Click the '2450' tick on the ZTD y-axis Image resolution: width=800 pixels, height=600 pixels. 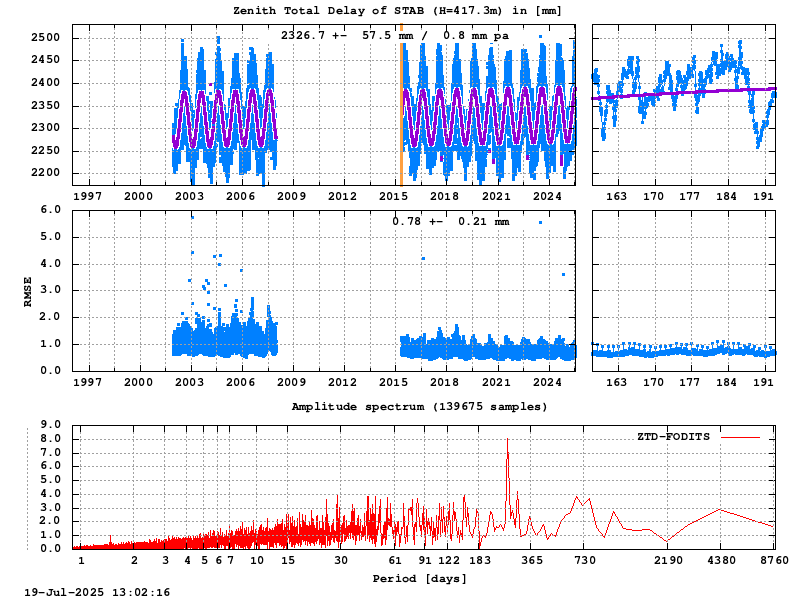coord(45,60)
